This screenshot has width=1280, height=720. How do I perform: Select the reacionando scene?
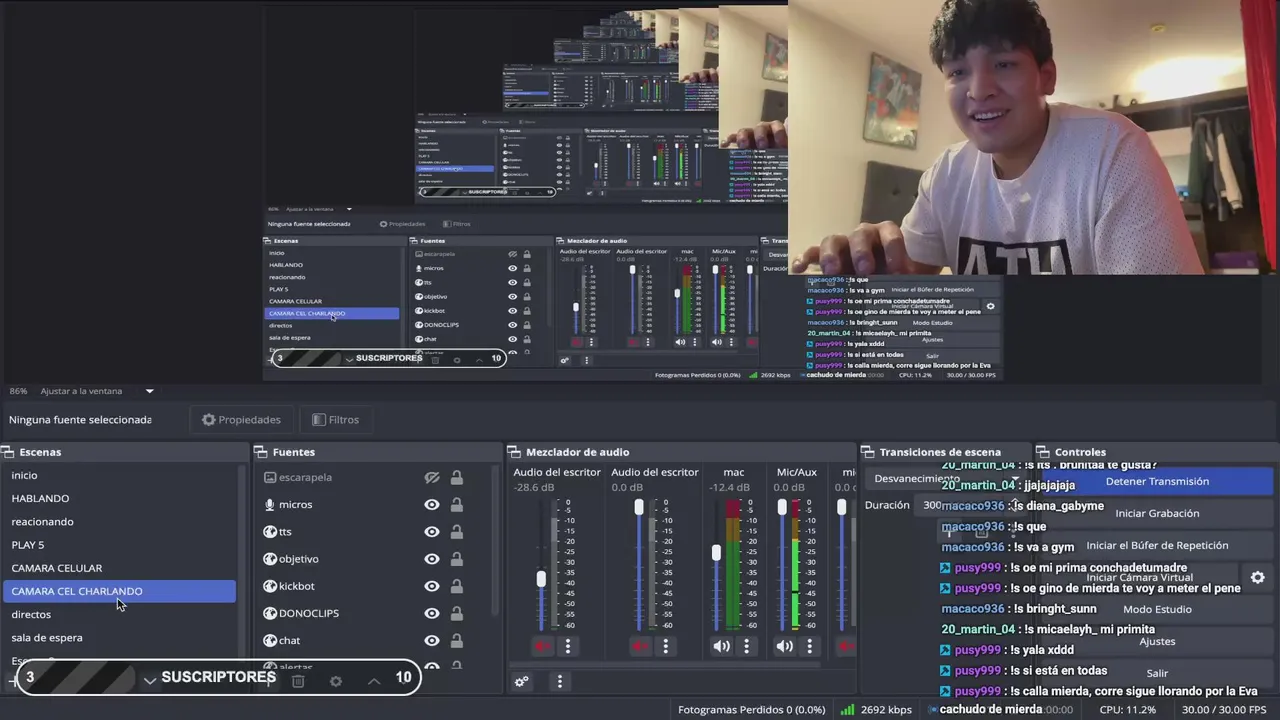(120, 521)
